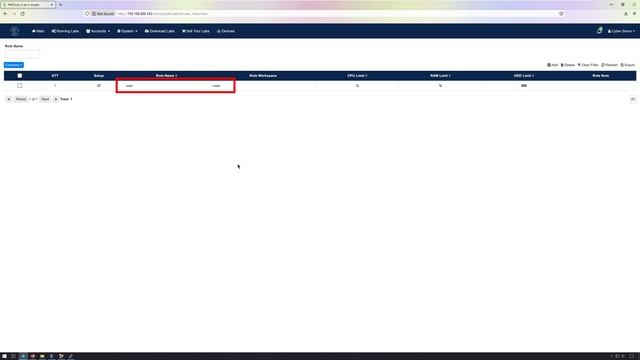Open the Columns dropdown button
The image size is (640, 360).
click(x=14, y=65)
